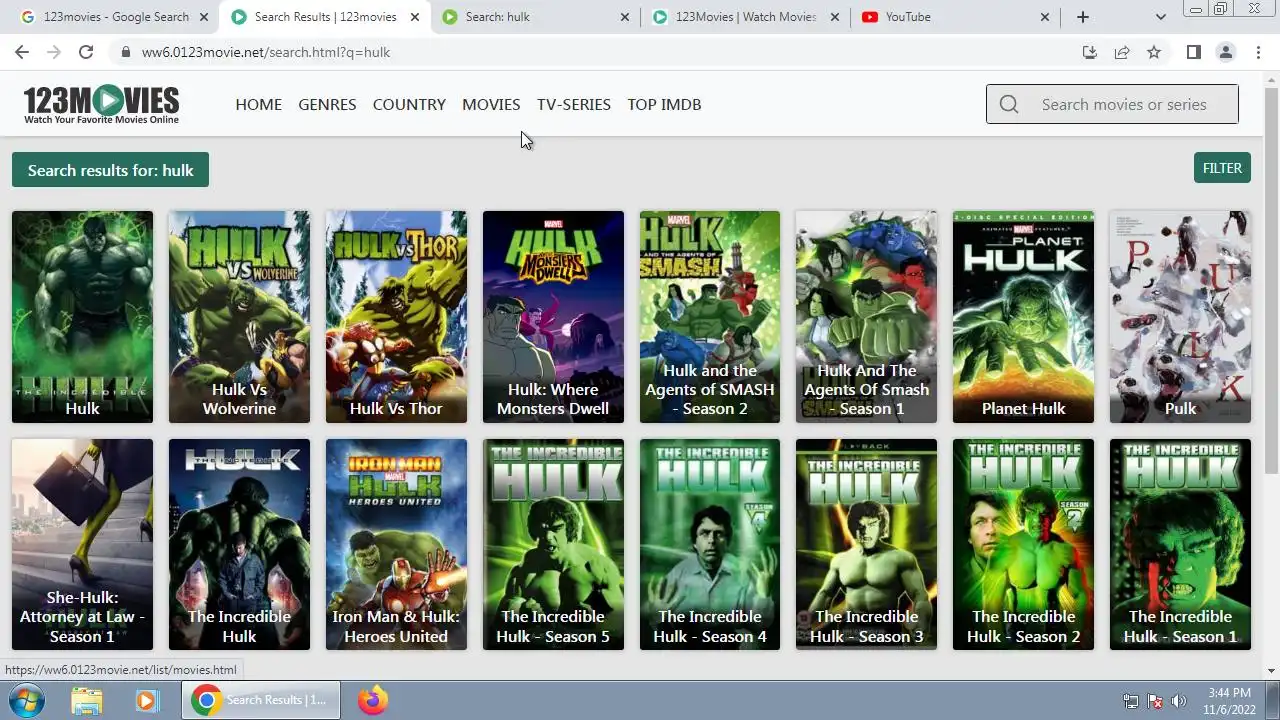Open the Windows Start button
The width and height of the screenshot is (1280, 720).
[27, 700]
